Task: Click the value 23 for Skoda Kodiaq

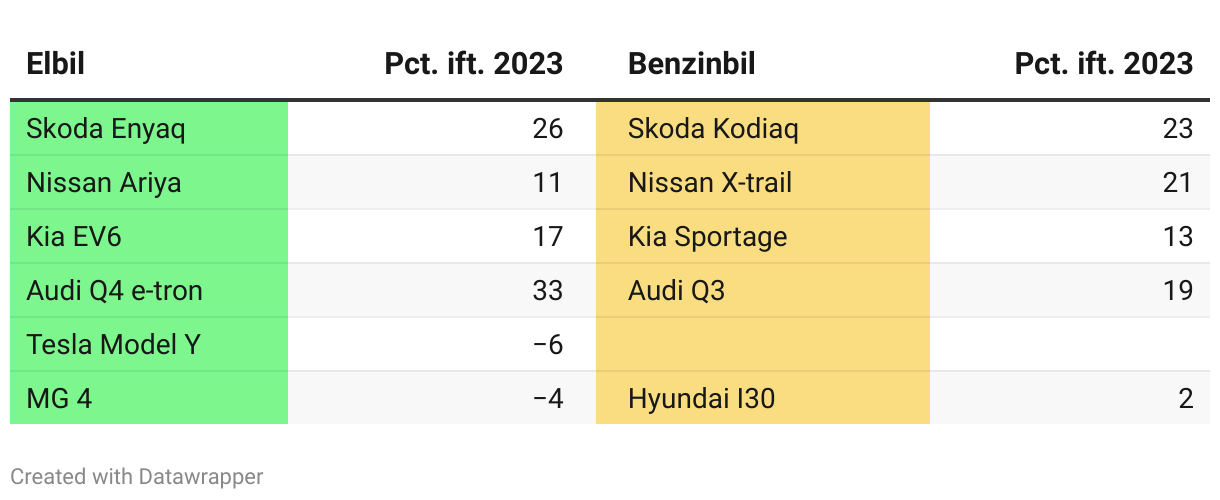Action: click(1178, 129)
